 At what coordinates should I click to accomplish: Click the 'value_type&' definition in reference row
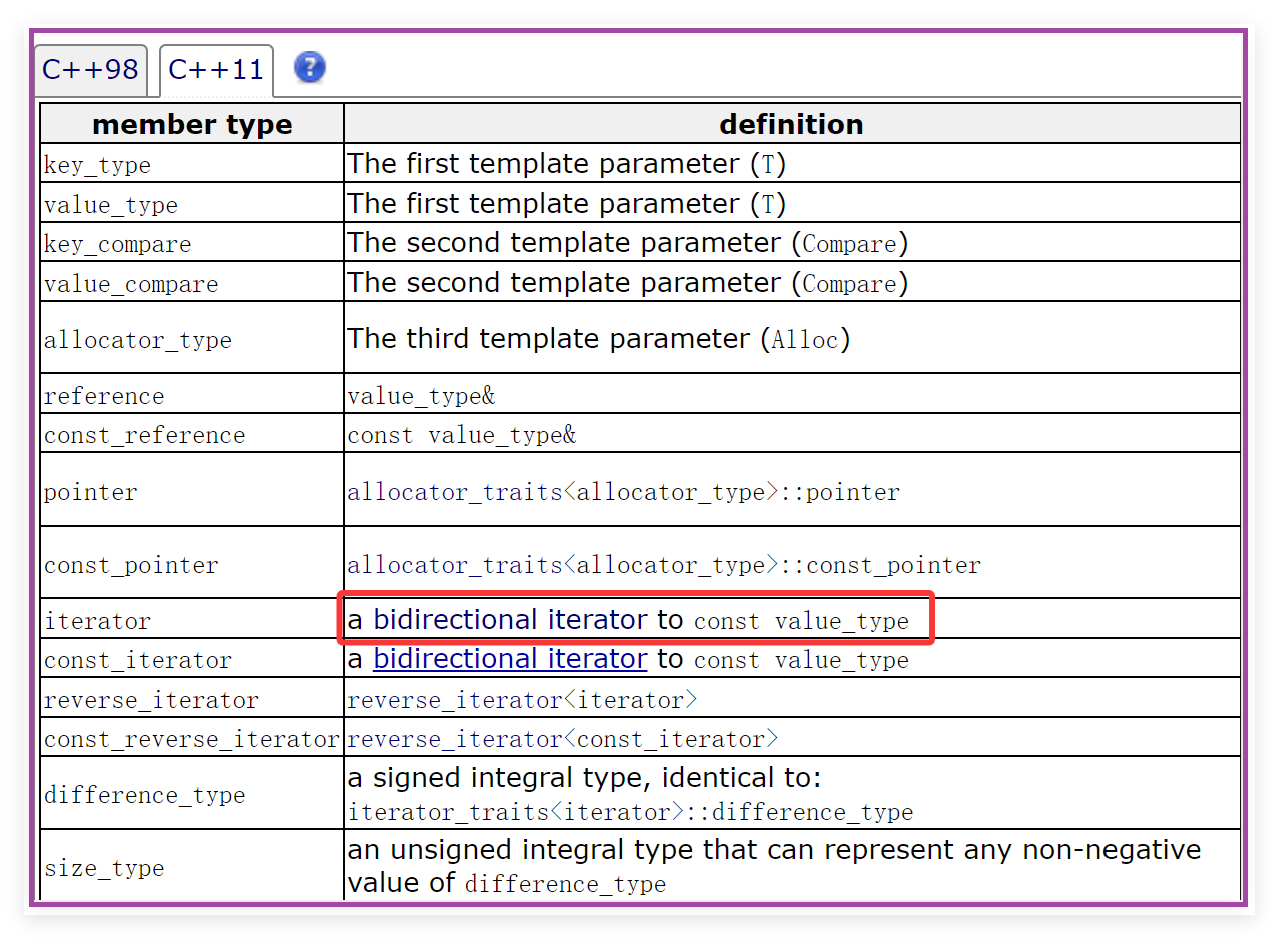pos(421,396)
